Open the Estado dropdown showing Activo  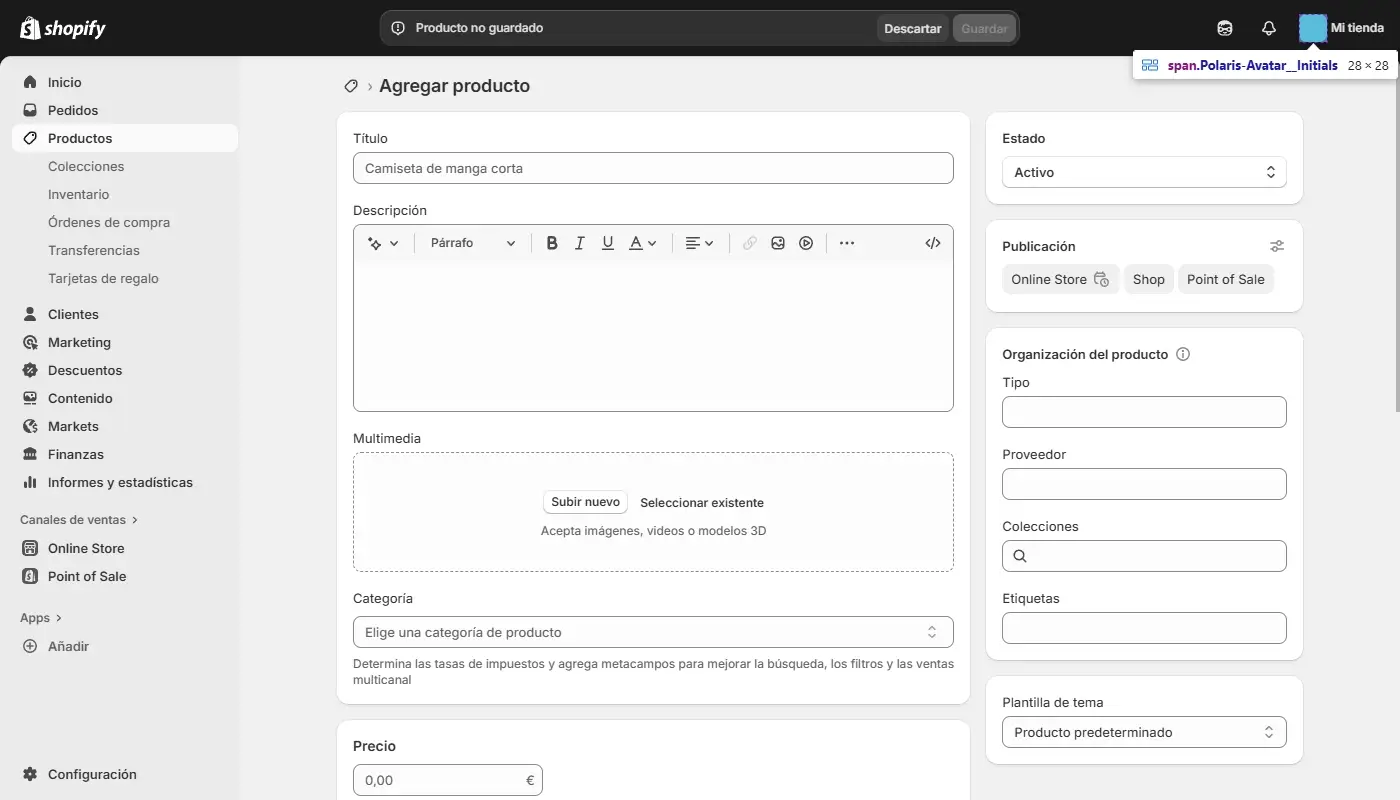point(1143,171)
